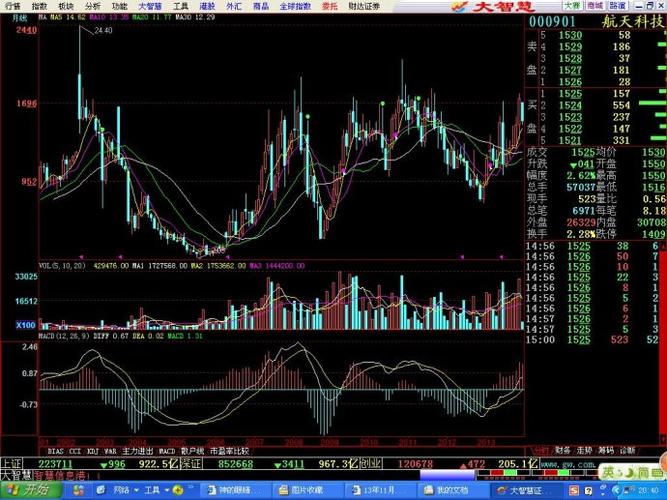Viewport: 667px width, 500px height.
Task: Switch to 13年11月 taskbar window
Action: (379, 490)
